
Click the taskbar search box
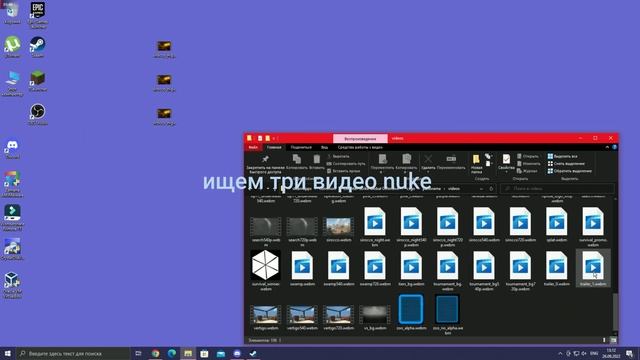(x=73, y=353)
